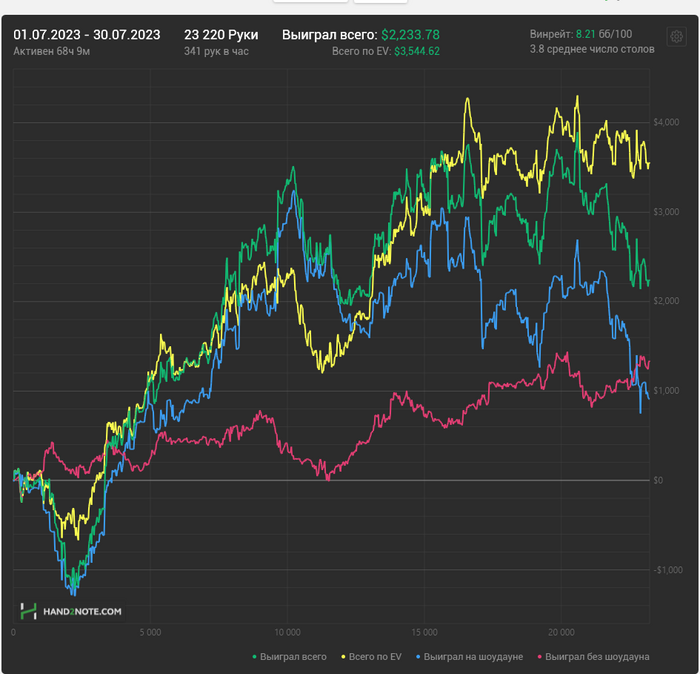Click the 15 000 x-axis label
700x674 pixels.
[425, 632]
